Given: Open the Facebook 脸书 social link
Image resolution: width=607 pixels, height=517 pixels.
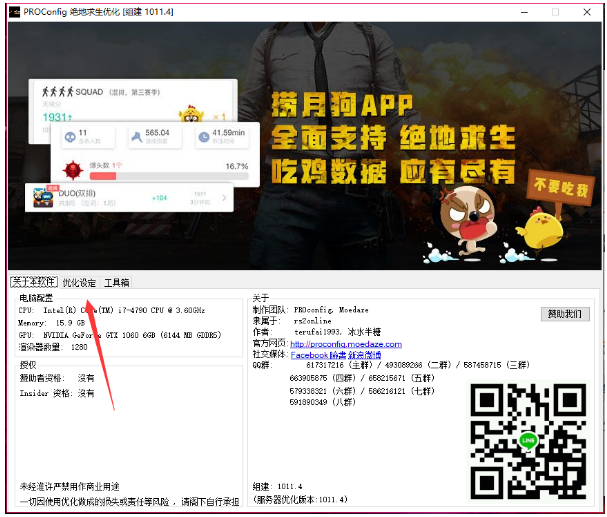Looking at the screenshot, I should pyautogui.click(x=318, y=355).
